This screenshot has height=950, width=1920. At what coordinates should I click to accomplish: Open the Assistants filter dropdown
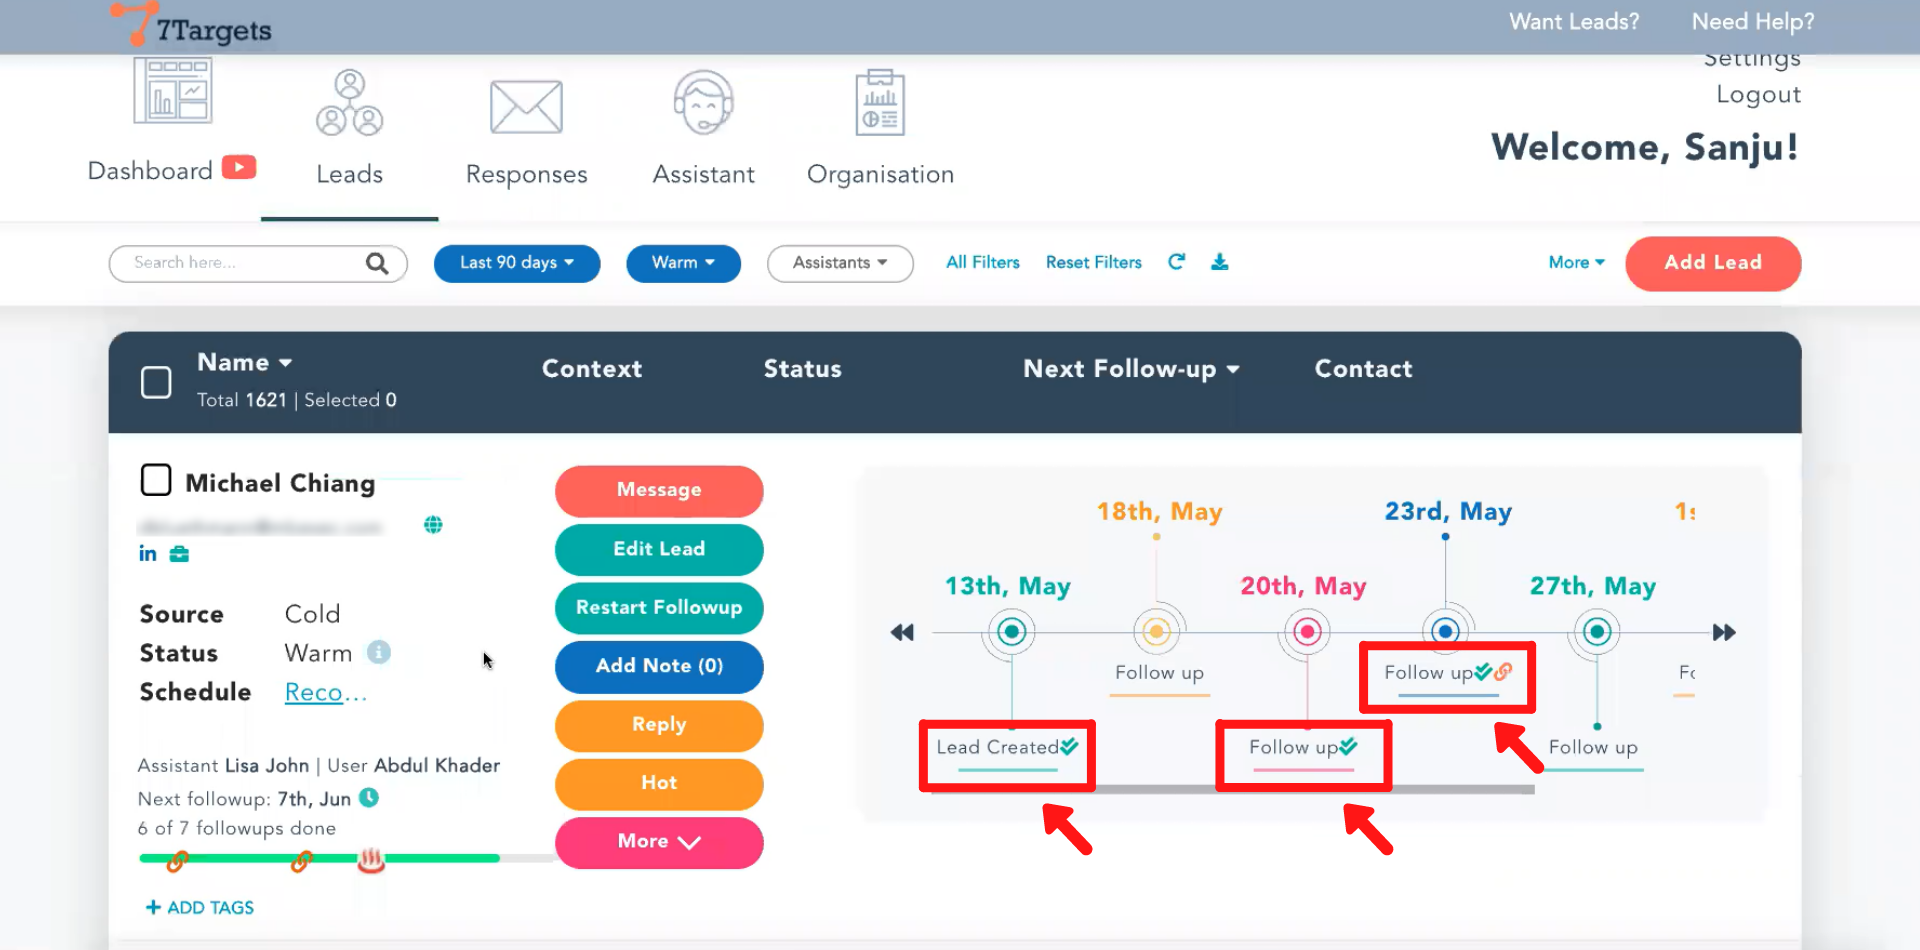tap(839, 263)
